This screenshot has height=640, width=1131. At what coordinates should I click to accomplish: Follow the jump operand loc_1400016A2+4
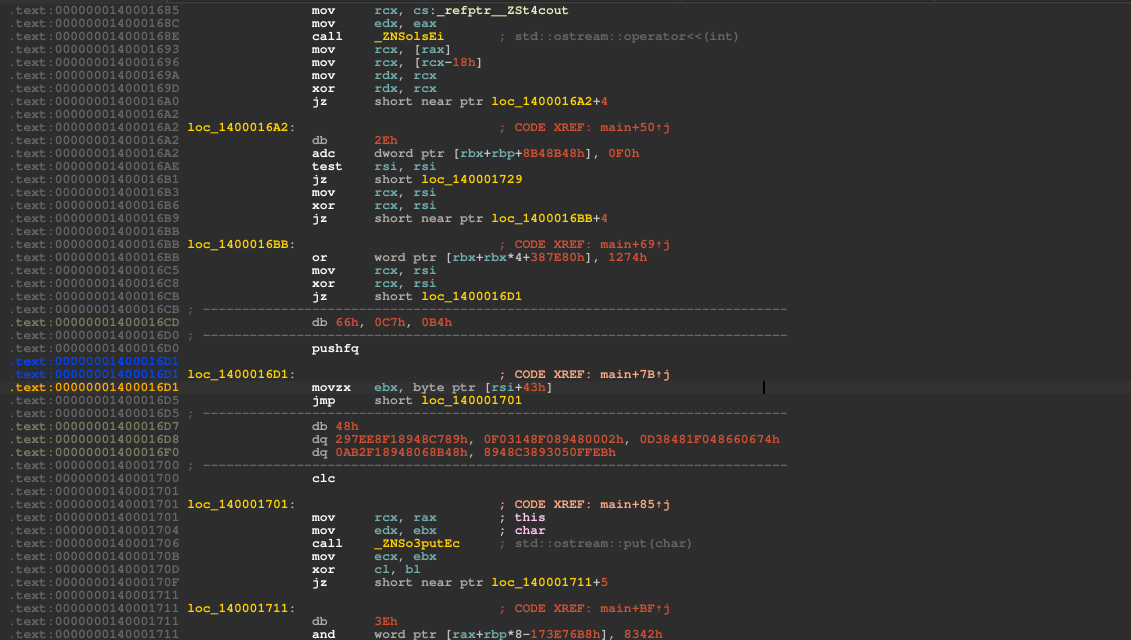tap(550, 102)
